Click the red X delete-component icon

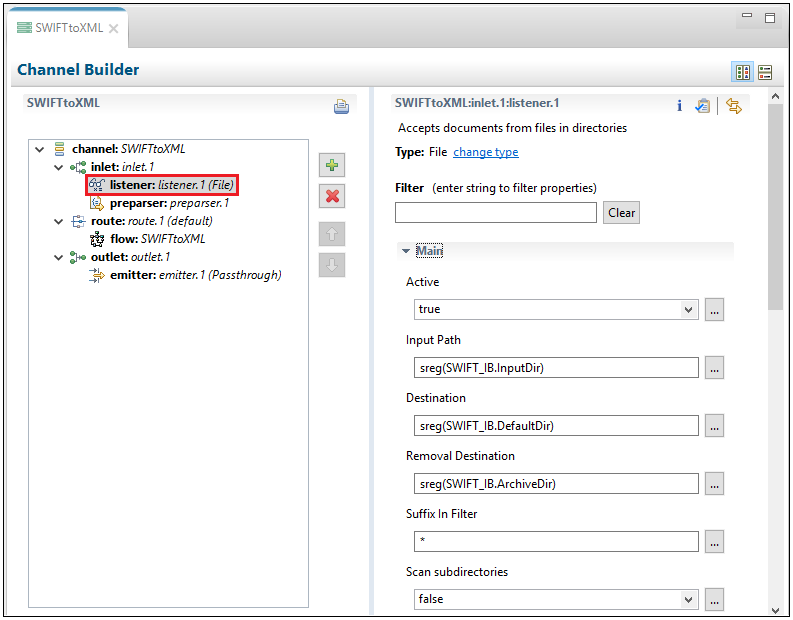click(x=332, y=196)
